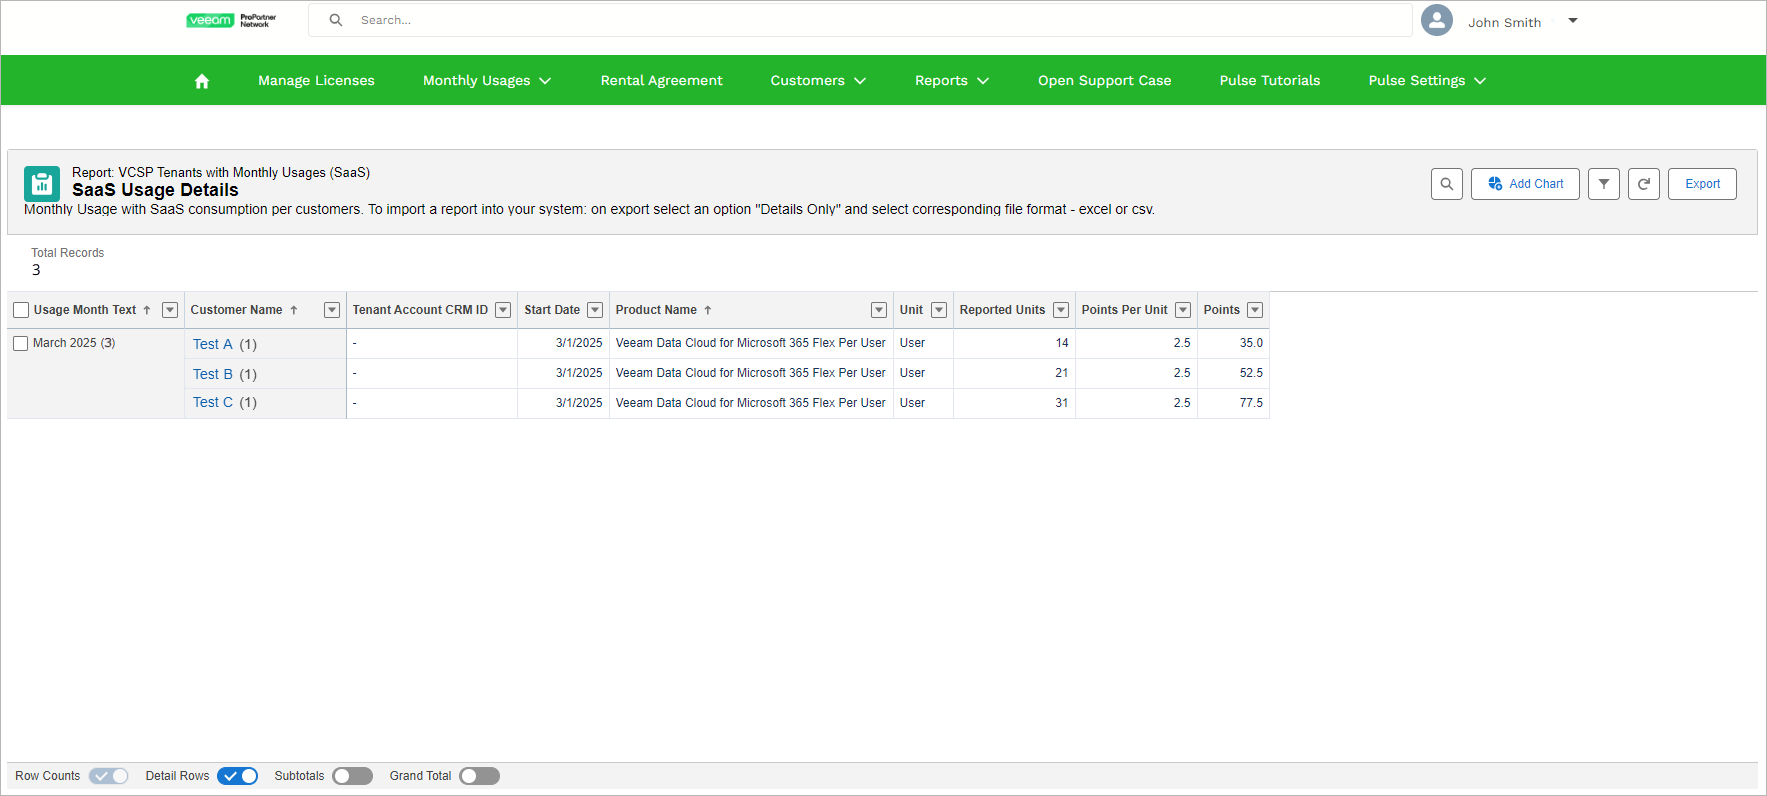Enable the Subtotals switch
This screenshot has height=796, width=1767.
point(353,776)
